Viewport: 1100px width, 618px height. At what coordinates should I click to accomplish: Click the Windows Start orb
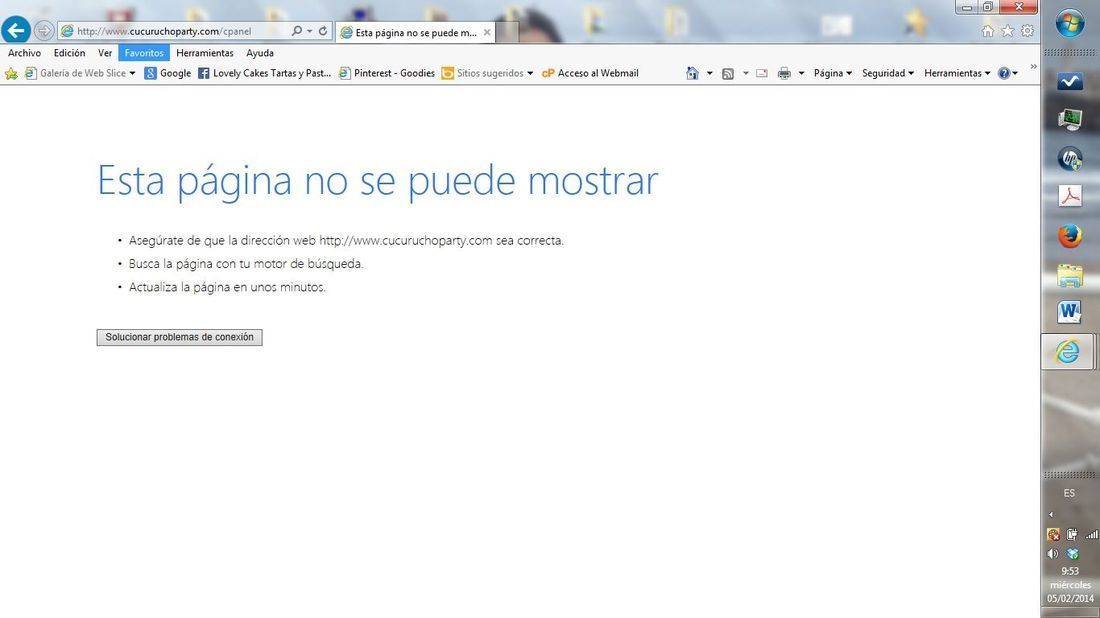click(x=1070, y=23)
